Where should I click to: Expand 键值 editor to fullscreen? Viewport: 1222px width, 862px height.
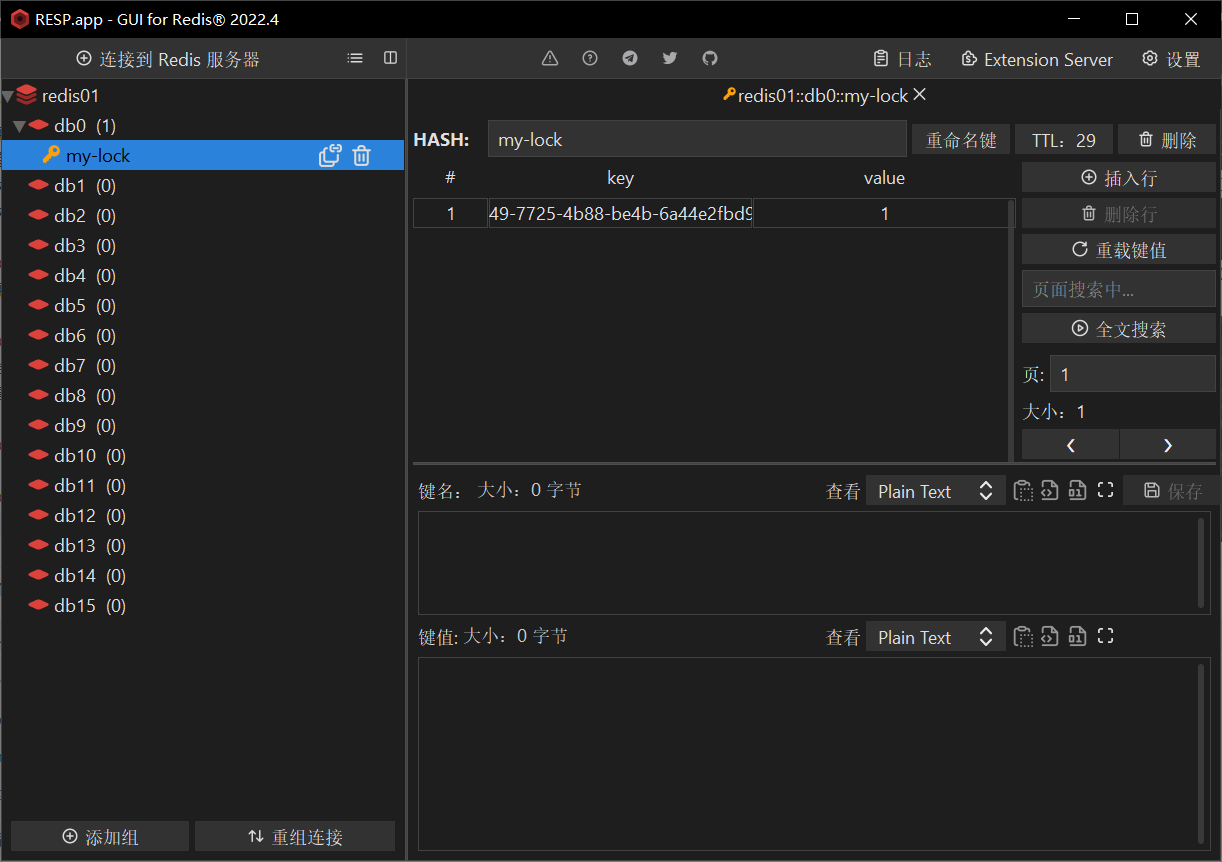(x=1105, y=637)
